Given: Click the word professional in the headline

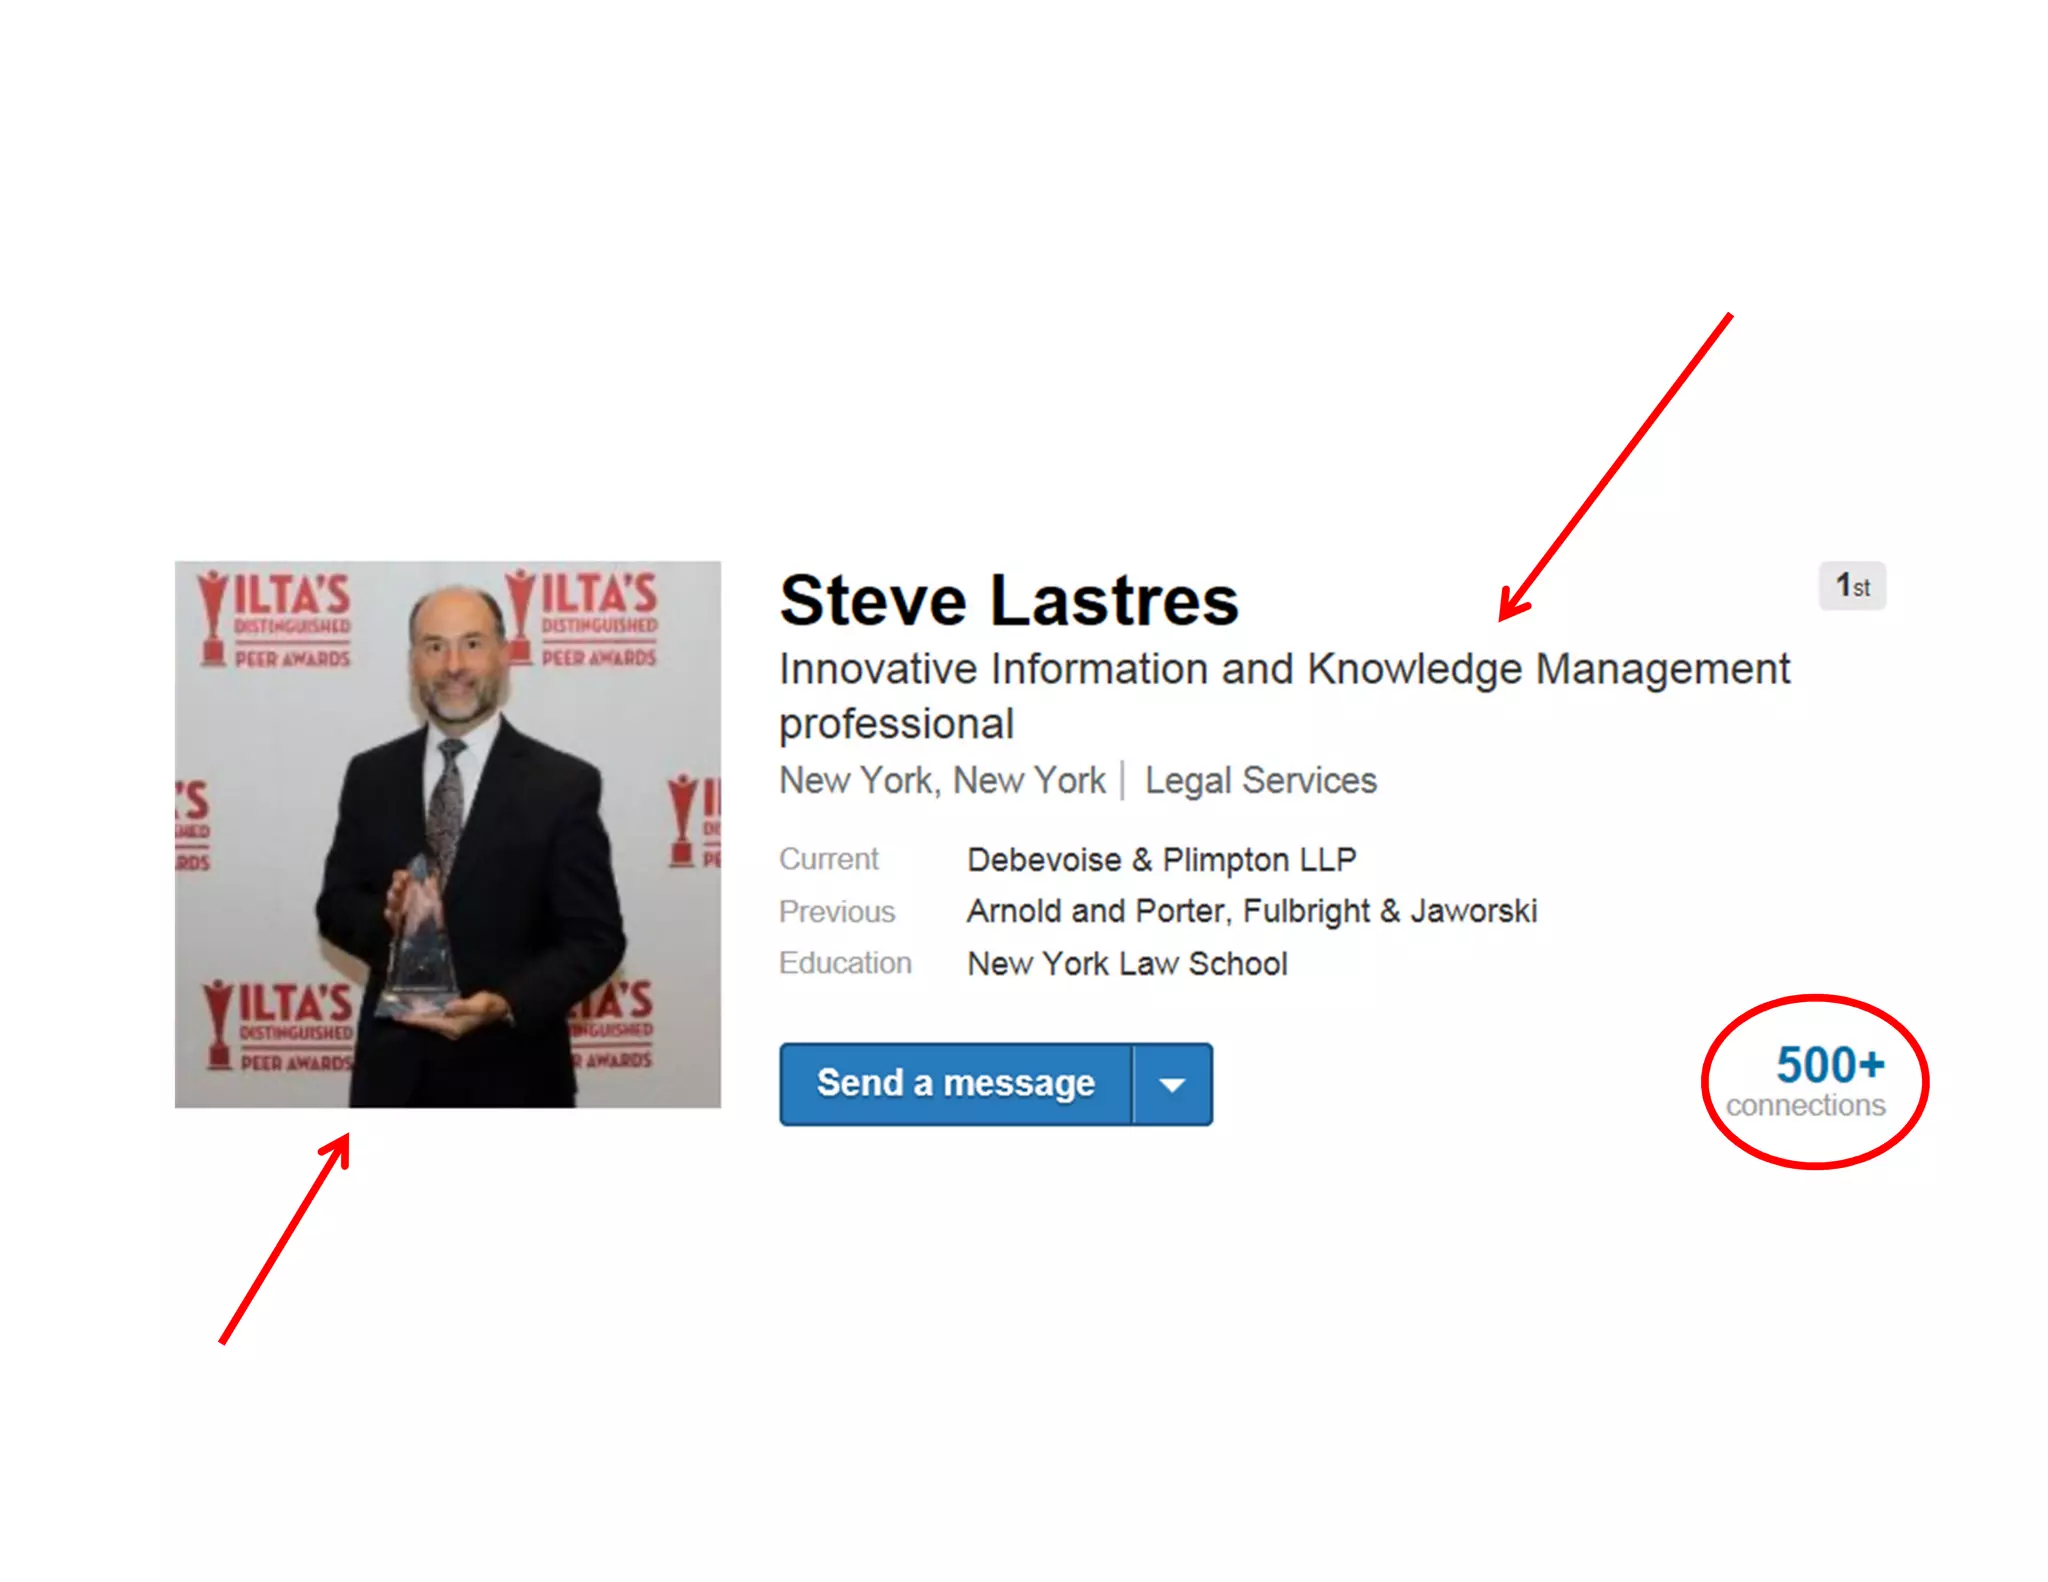Looking at the screenshot, I should click(896, 724).
